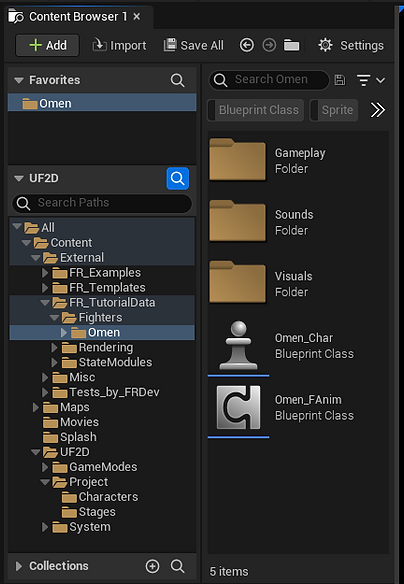Expand the FR_Examples folder arrow

(45, 273)
